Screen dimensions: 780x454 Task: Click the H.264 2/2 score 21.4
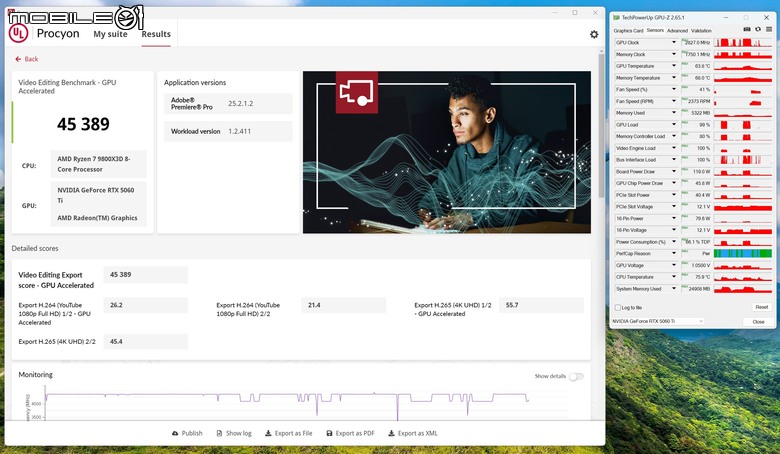tap(344, 305)
